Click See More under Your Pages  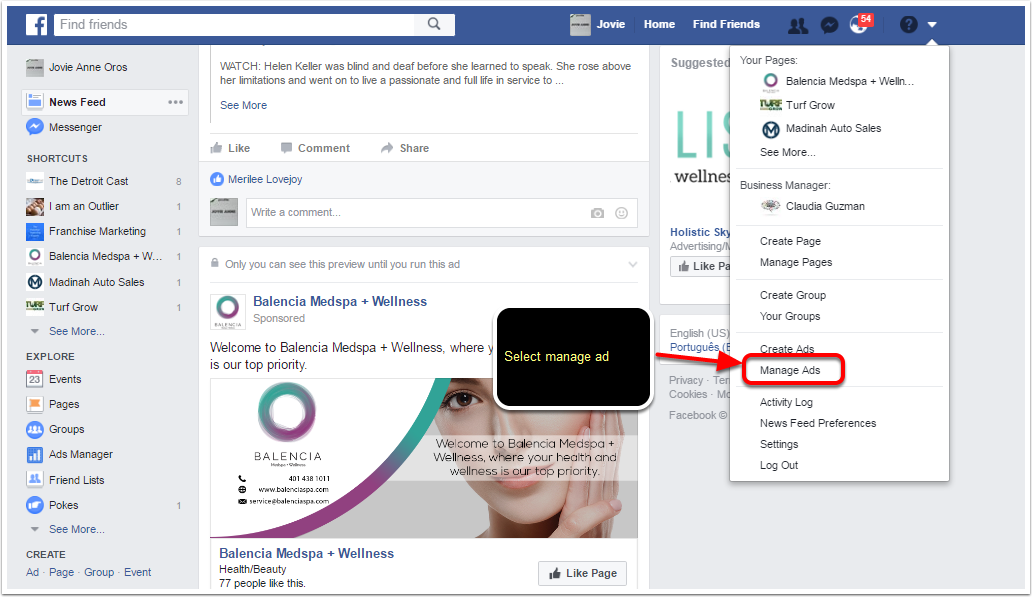tap(788, 152)
